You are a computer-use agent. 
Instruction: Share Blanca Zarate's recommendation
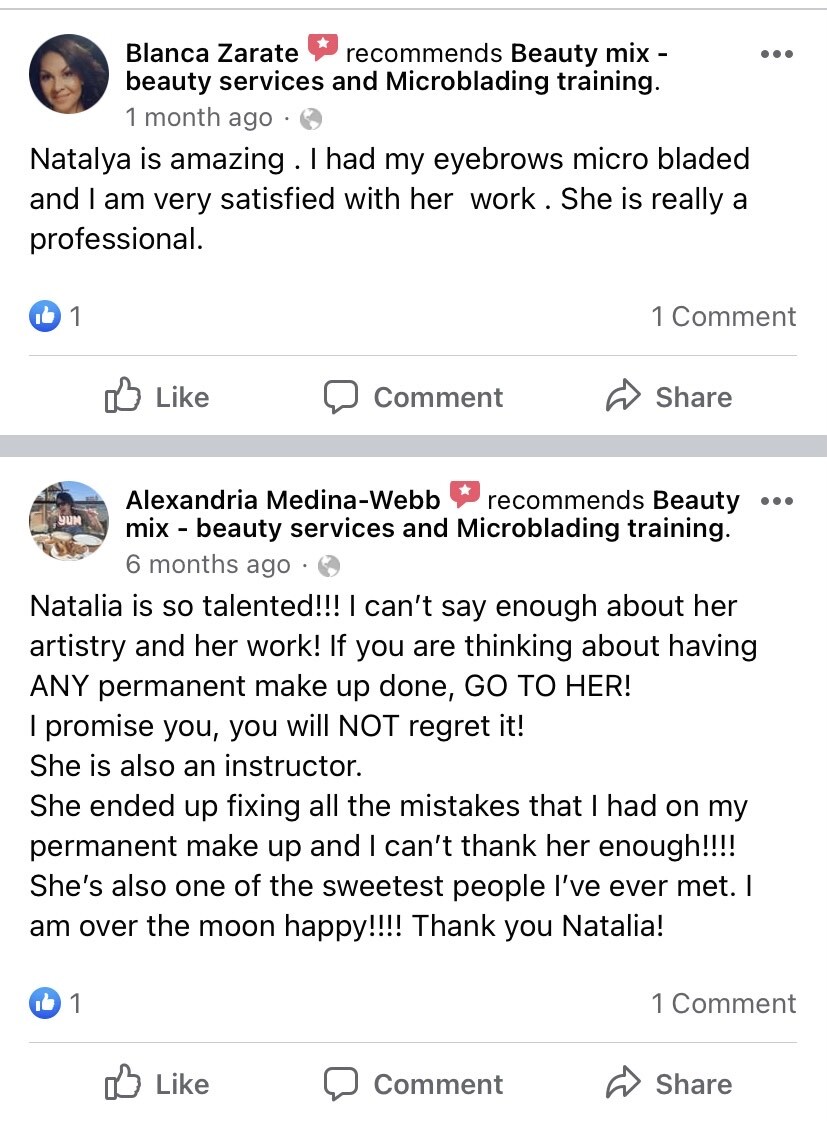point(669,397)
